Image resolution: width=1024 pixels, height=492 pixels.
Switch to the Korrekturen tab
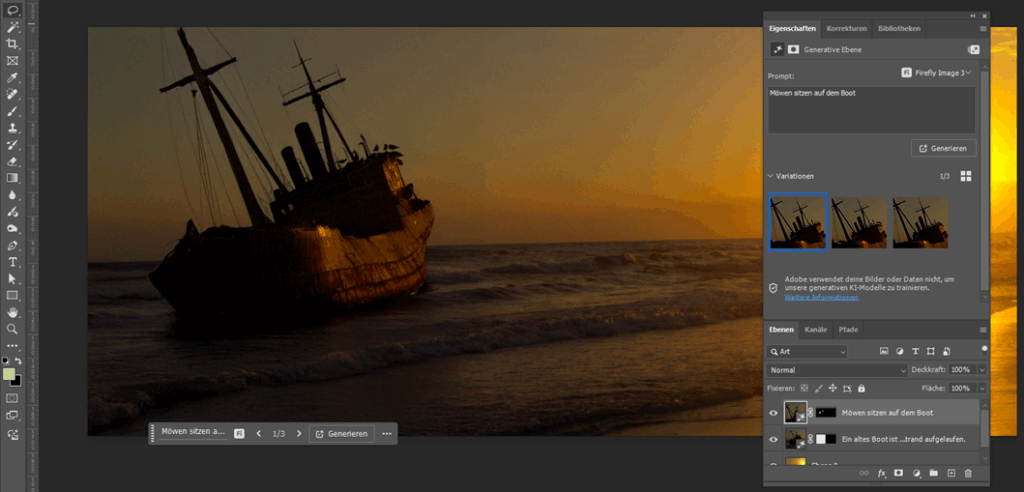[x=846, y=29]
